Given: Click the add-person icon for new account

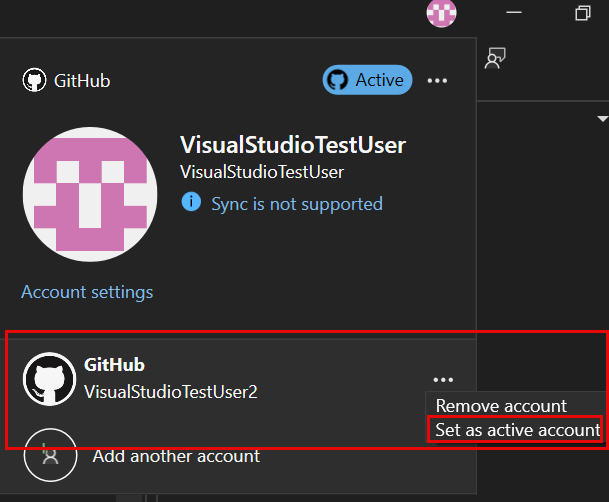Looking at the screenshot, I should click(50, 455).
